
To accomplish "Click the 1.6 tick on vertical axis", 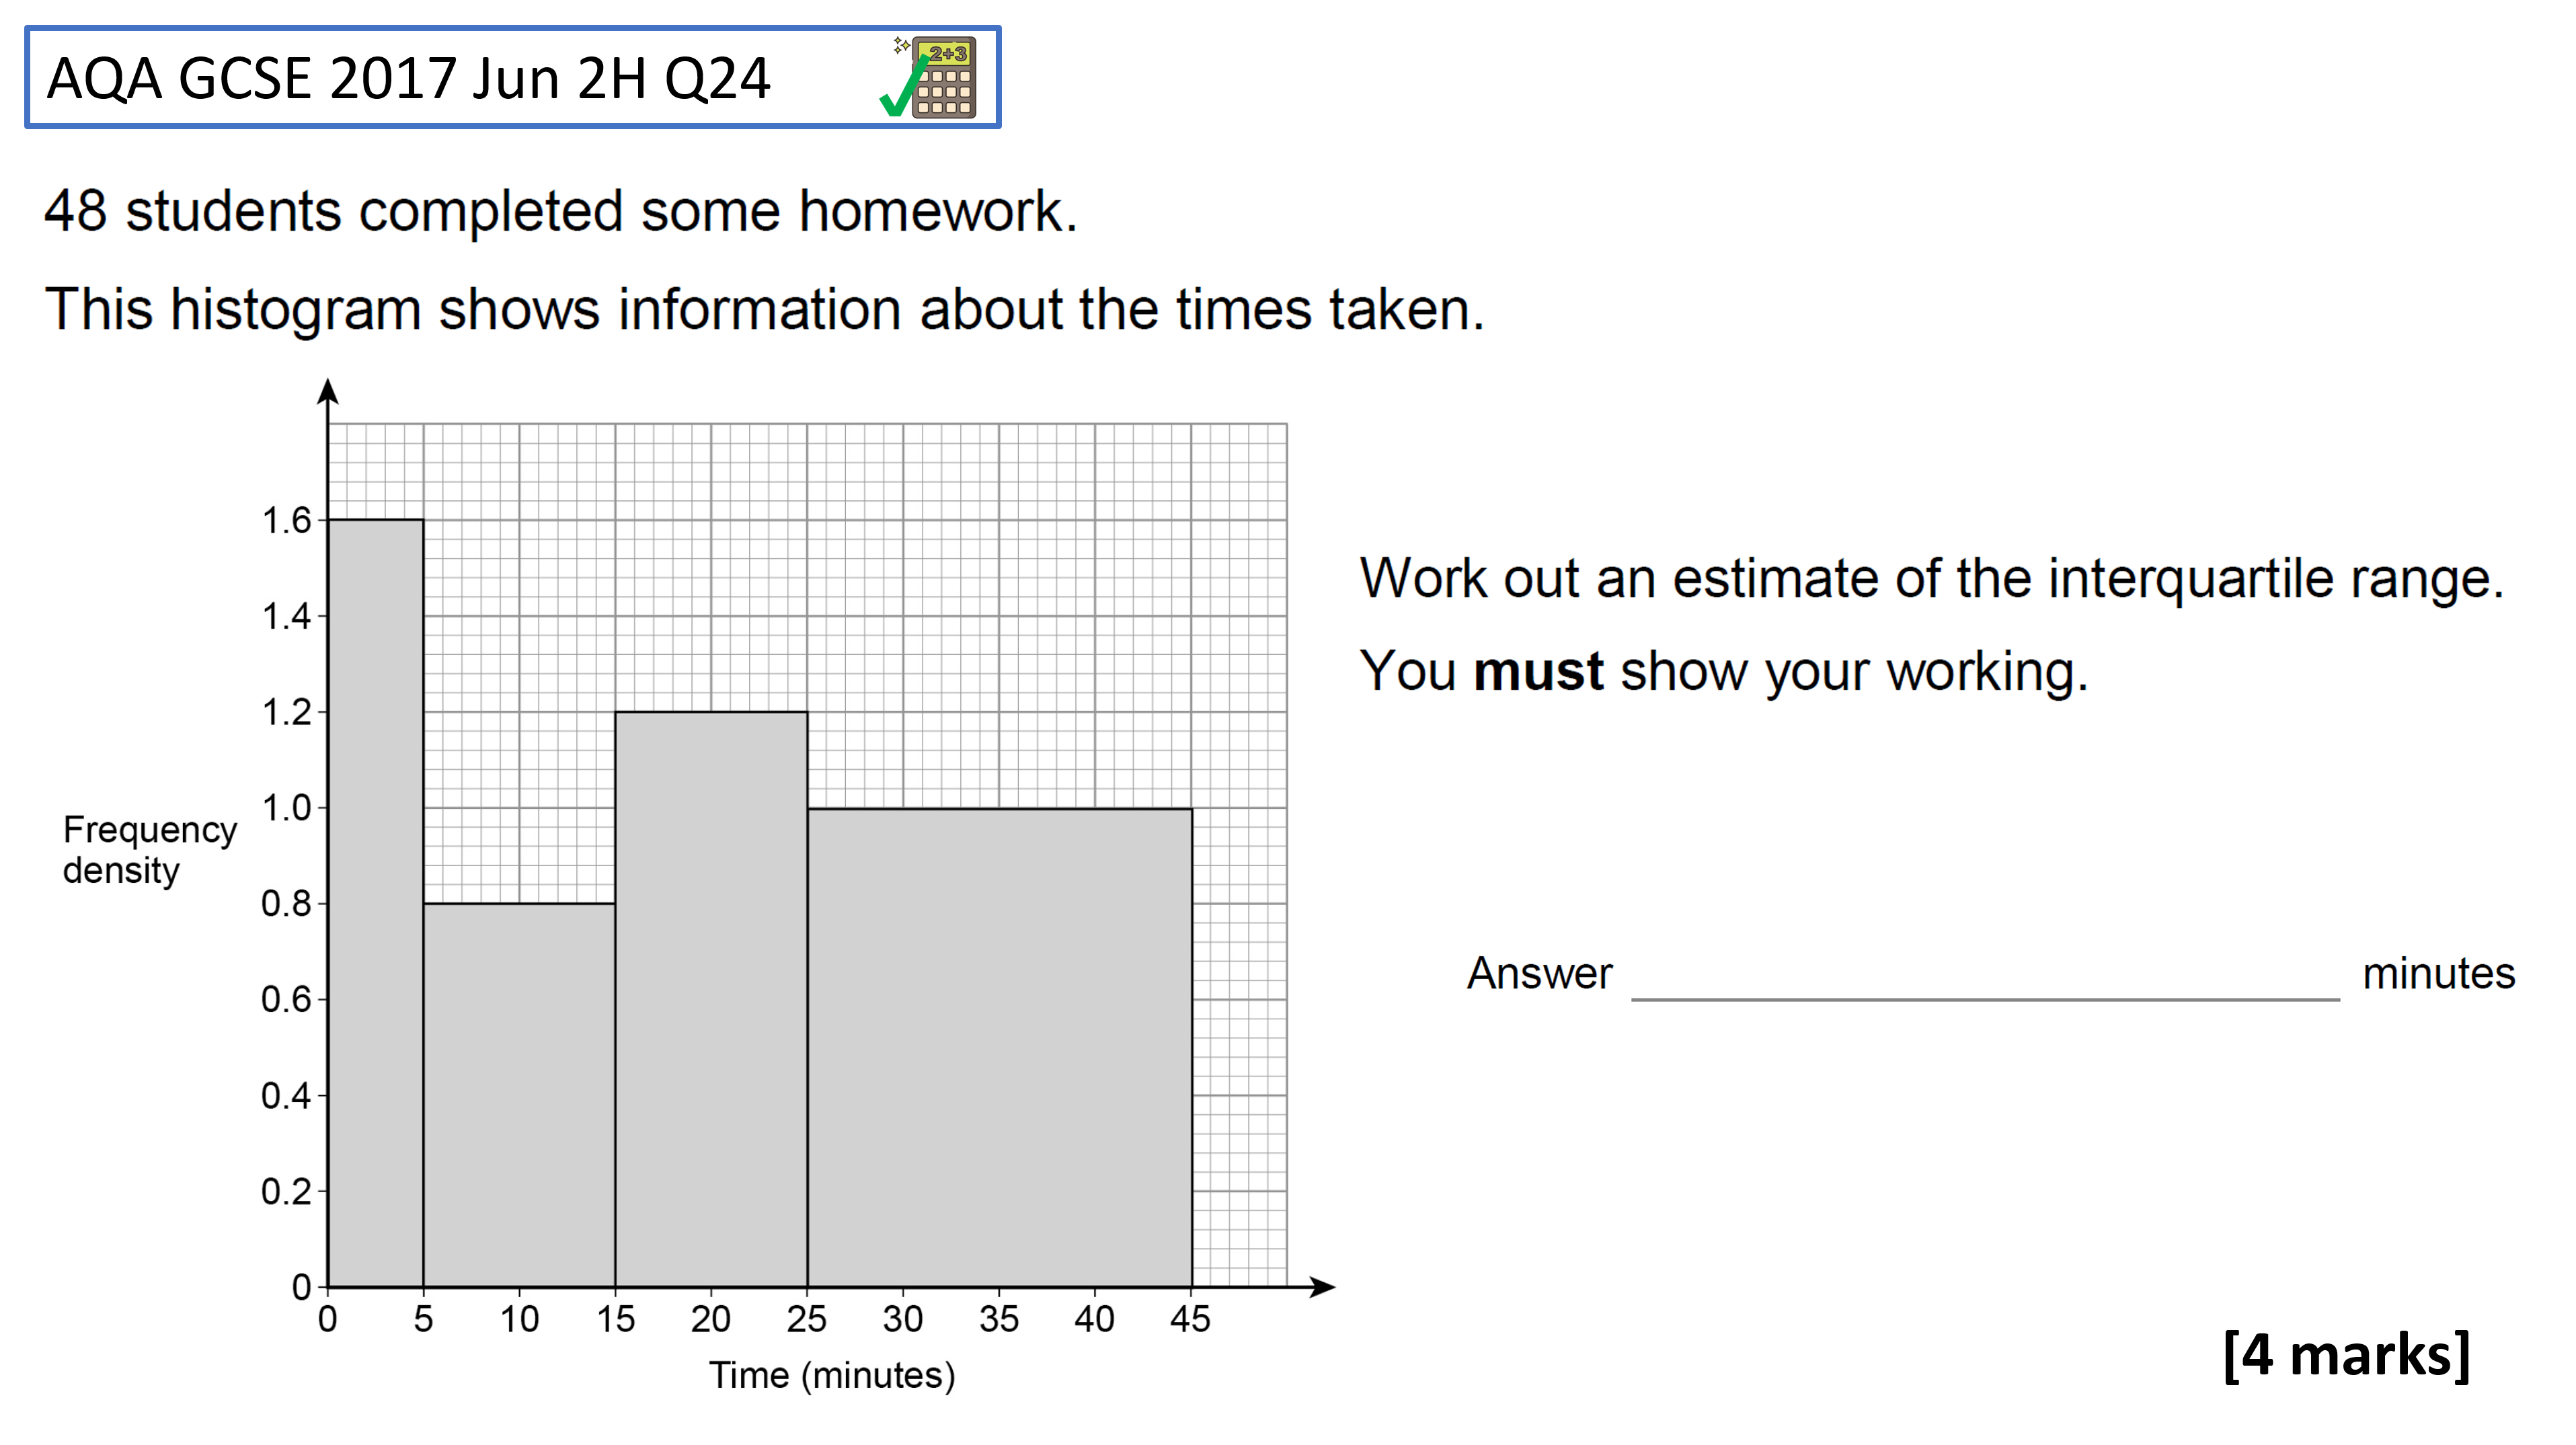I will click(x=287, y=520).
